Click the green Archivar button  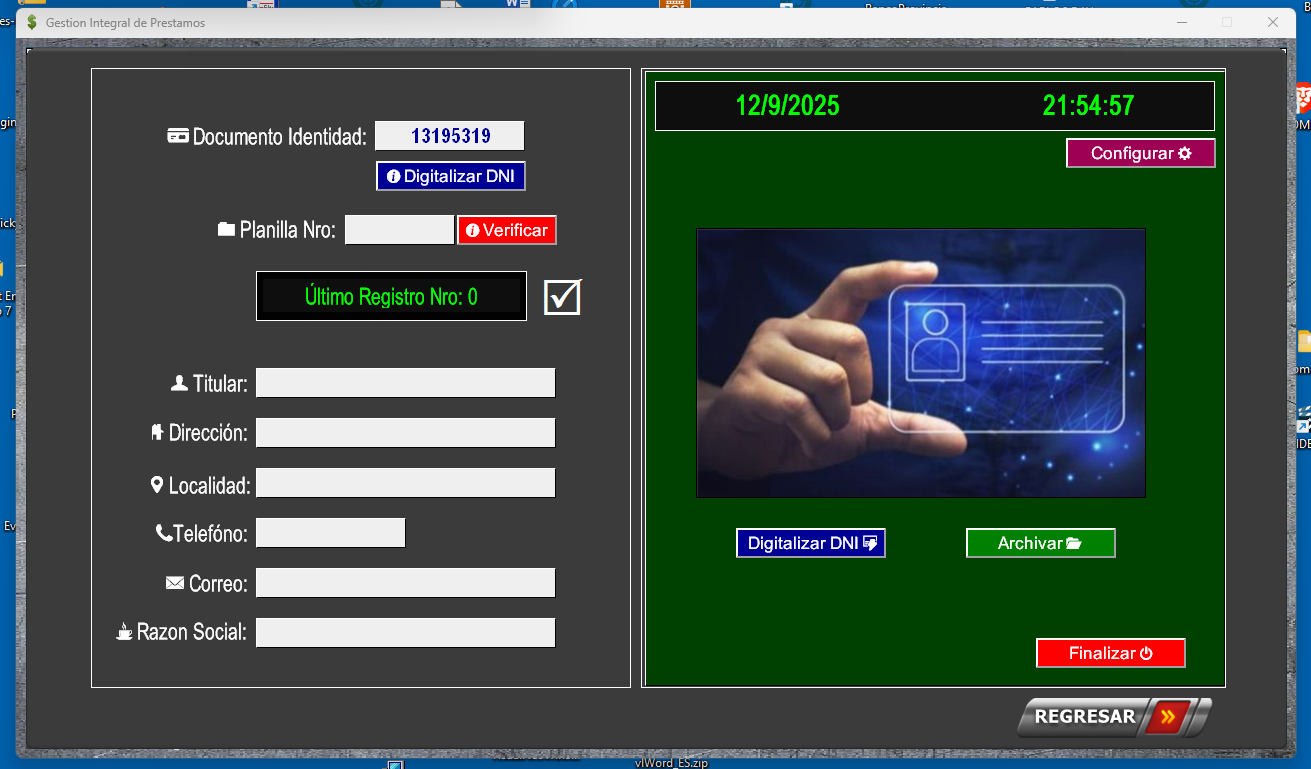(x=1040, y=543)
